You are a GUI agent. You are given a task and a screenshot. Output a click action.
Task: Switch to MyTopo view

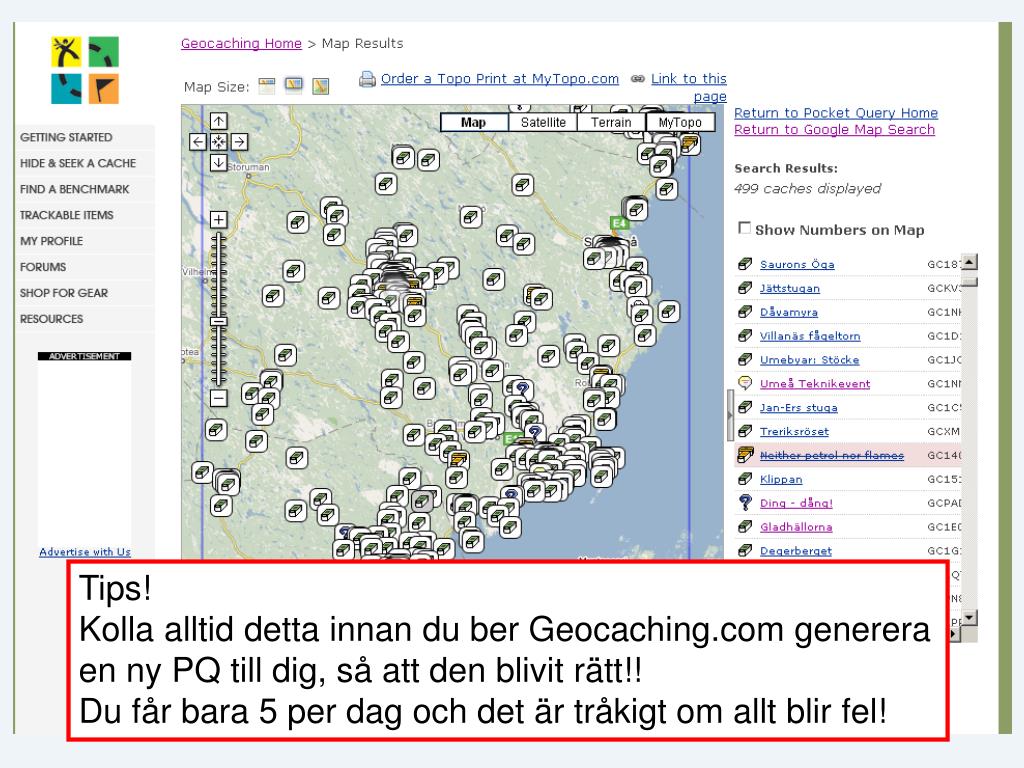pyautogui.click(x=680, y=122)
